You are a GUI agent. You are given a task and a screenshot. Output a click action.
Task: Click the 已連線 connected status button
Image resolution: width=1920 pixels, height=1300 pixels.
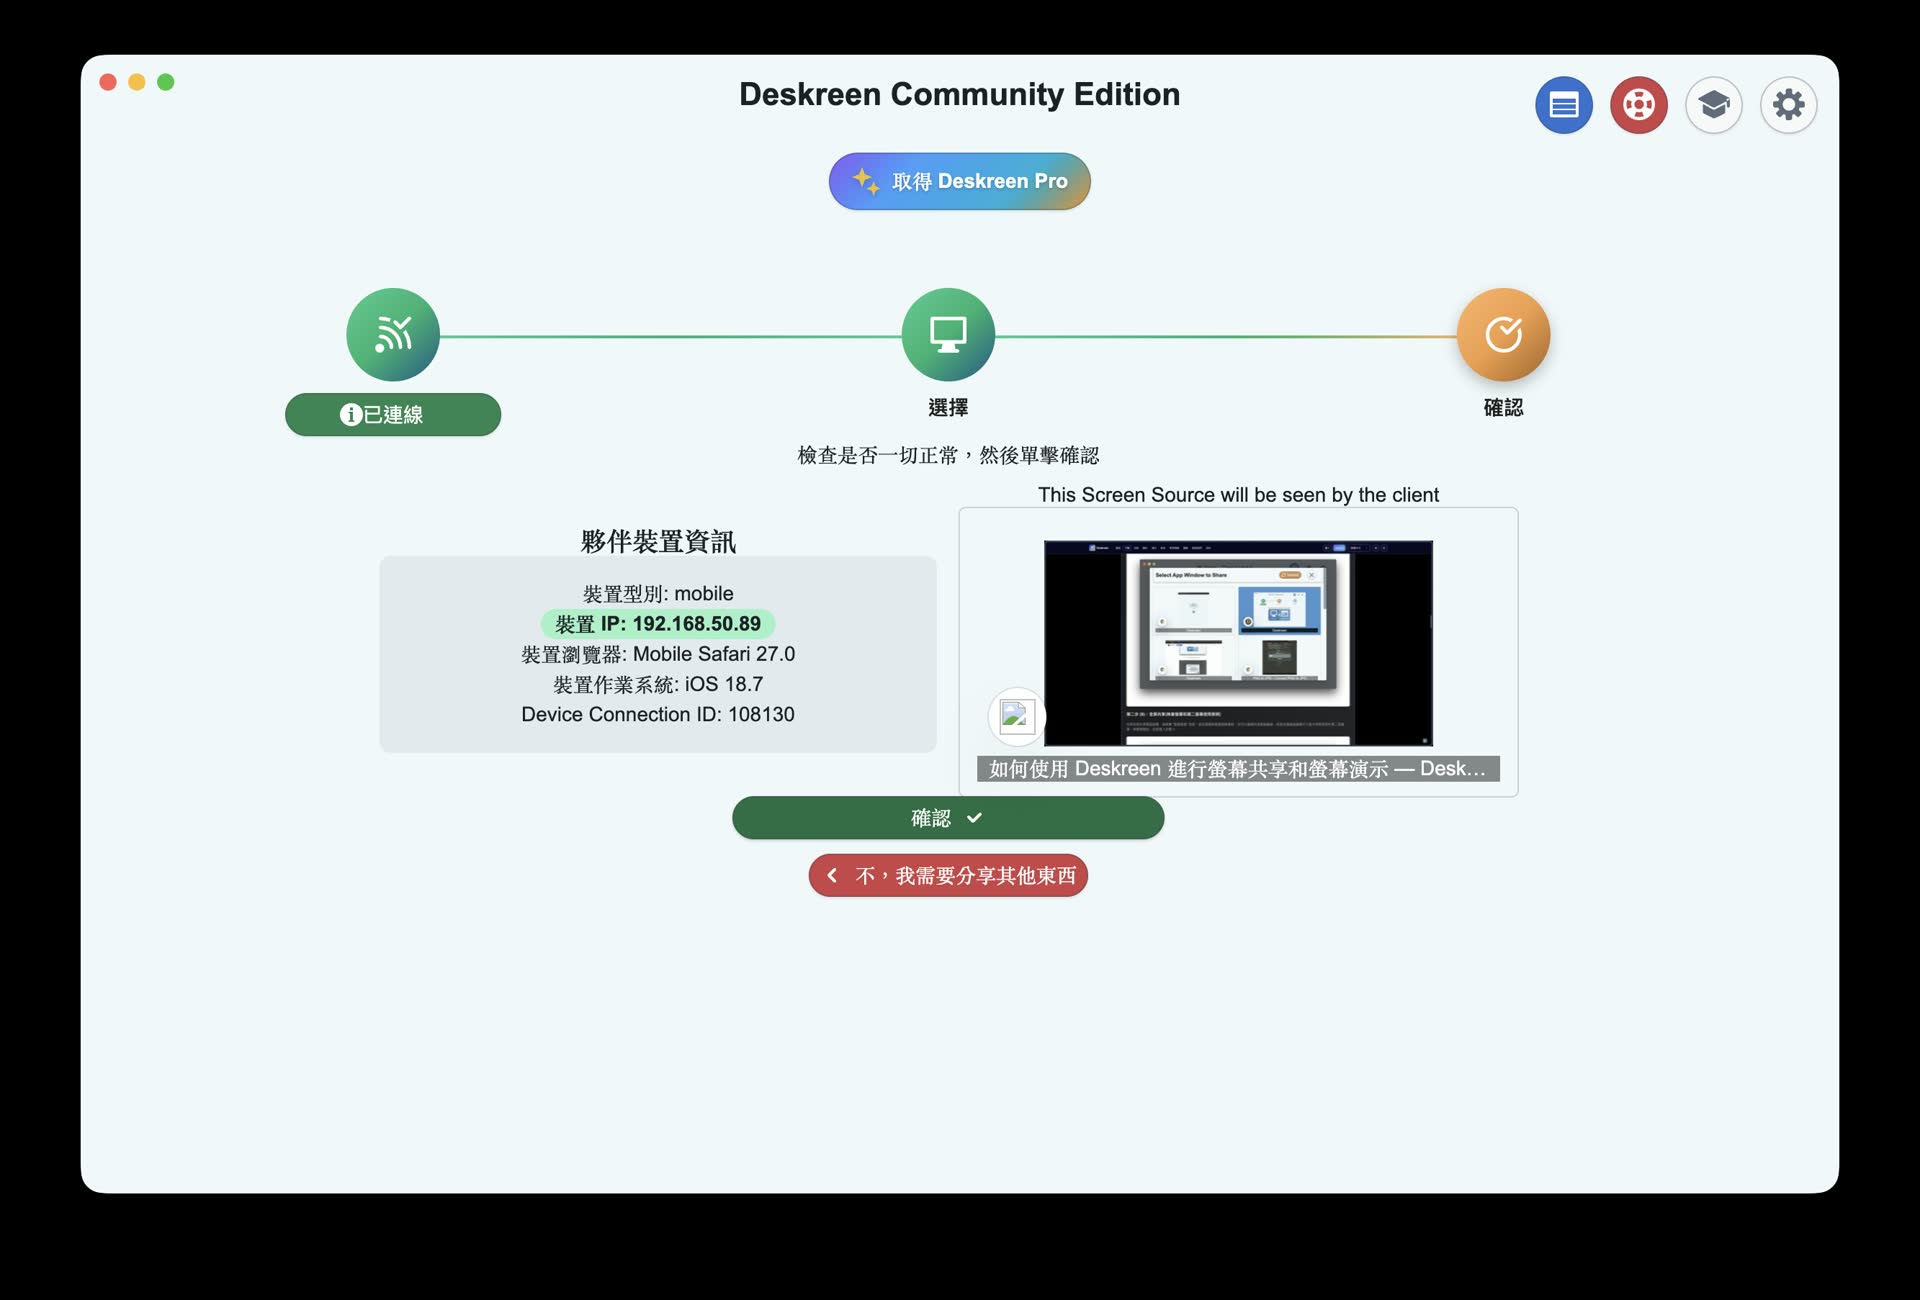393,414
